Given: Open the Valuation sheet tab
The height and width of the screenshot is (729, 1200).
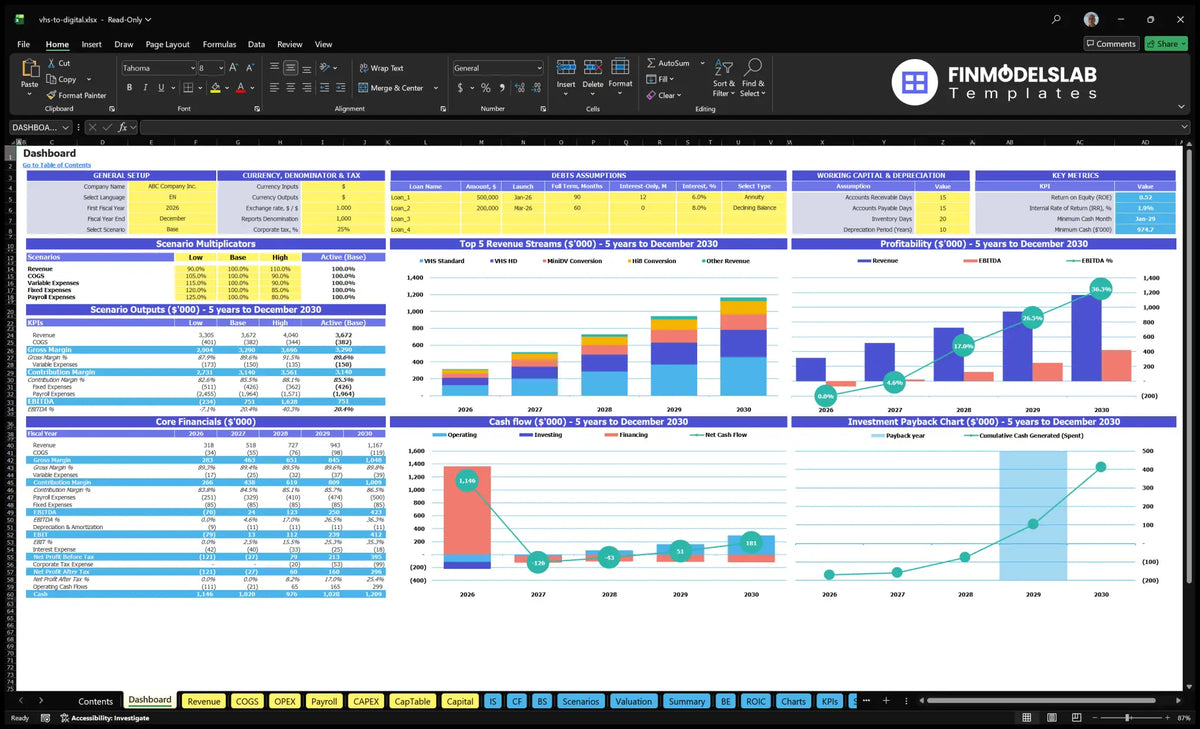Looking at the screenshot, I should 633,701.
